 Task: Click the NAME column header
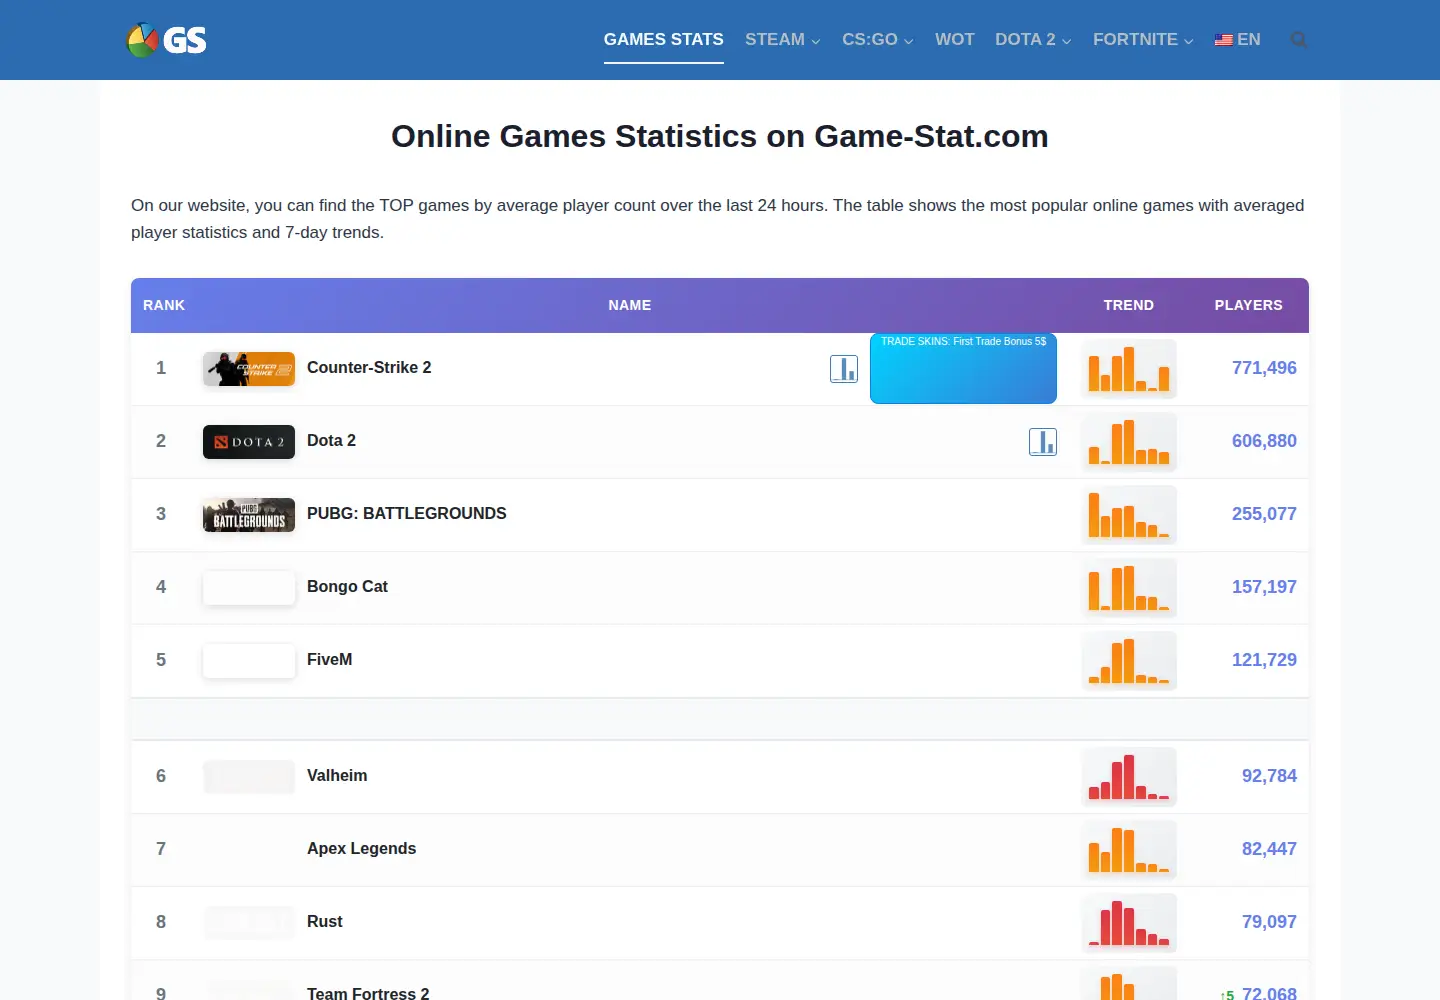point(630,305)
